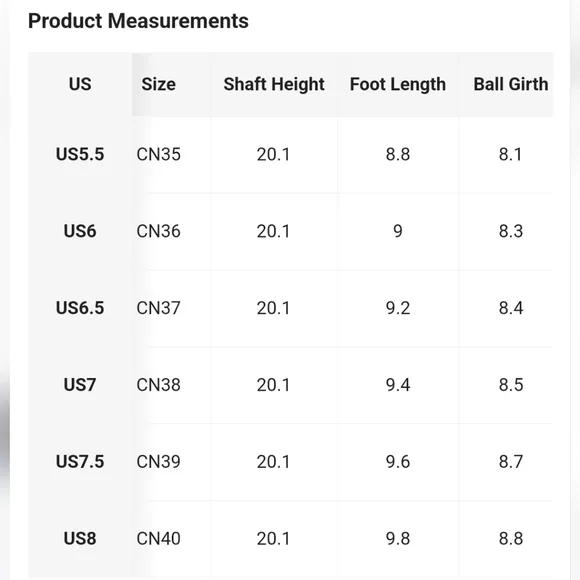Image resolution: width=580 pixels, height=580 pixels.
Task: Click the CN38 size cell
Action: click(158, 385)
